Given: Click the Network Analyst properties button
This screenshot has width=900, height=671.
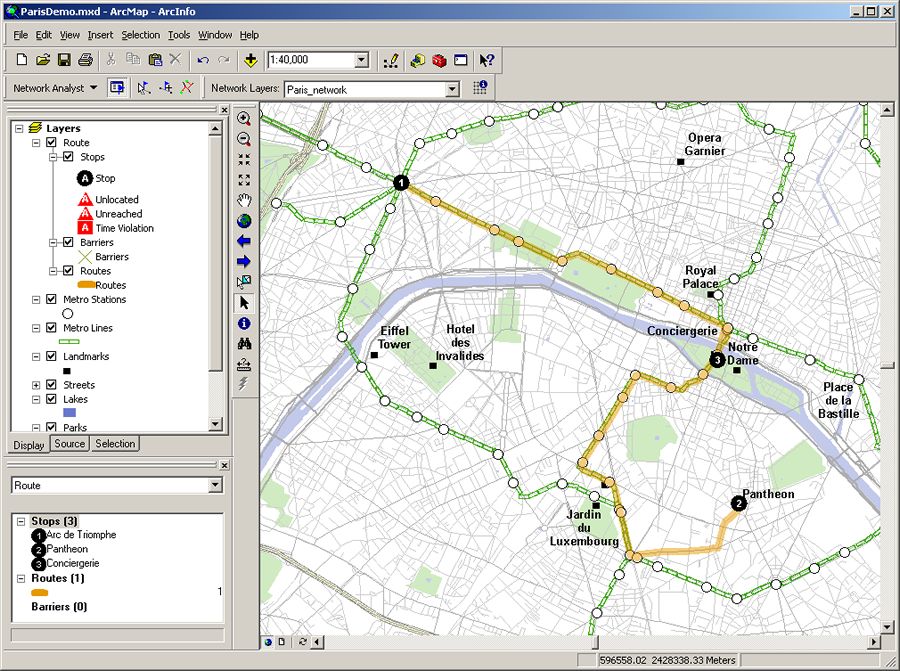Looking at the screenshot, I should click(480, 87).
